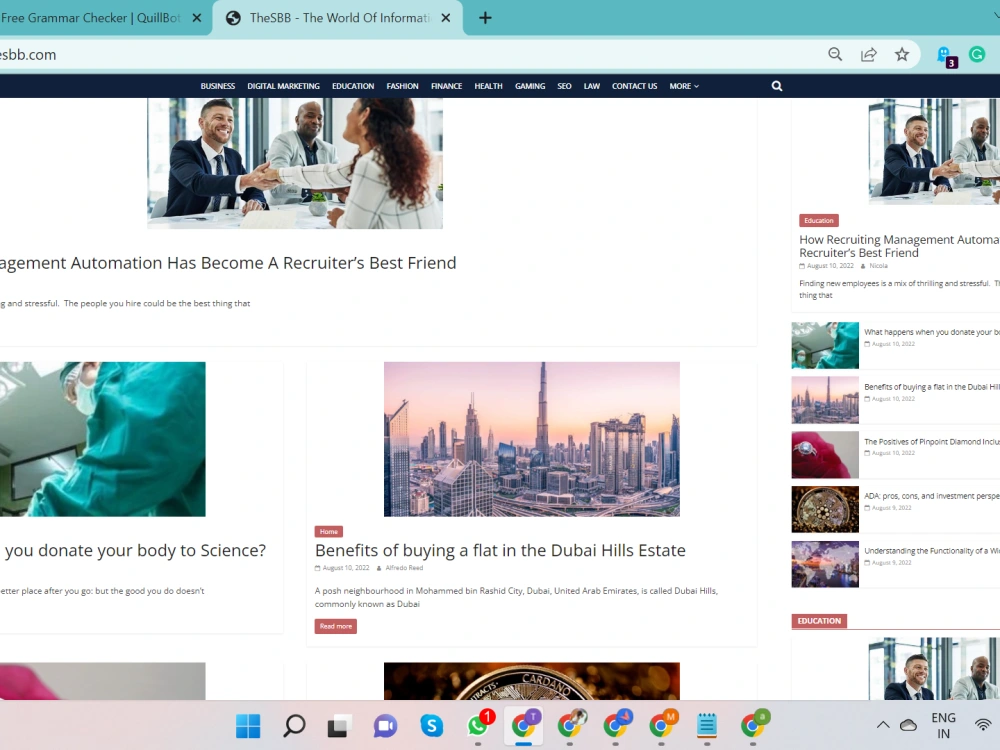
Task: Open sidebar Understanding the Functionality link
Action: coord(932,551)
